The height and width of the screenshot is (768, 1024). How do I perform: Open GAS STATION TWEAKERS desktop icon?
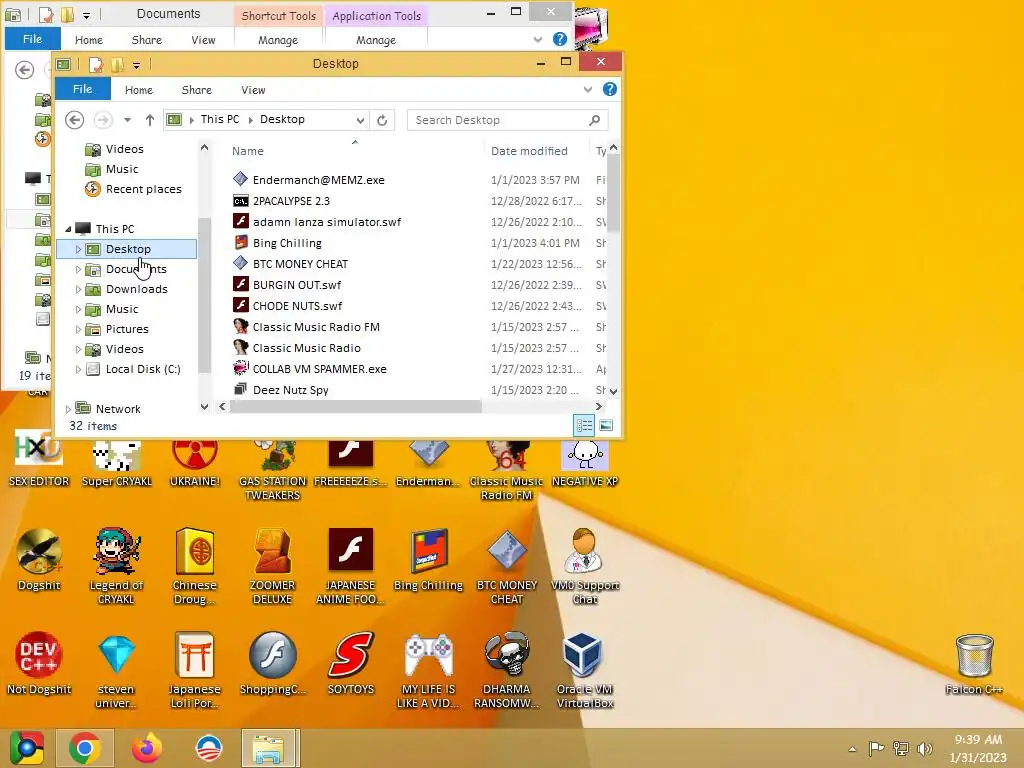[x=272, y=468]
